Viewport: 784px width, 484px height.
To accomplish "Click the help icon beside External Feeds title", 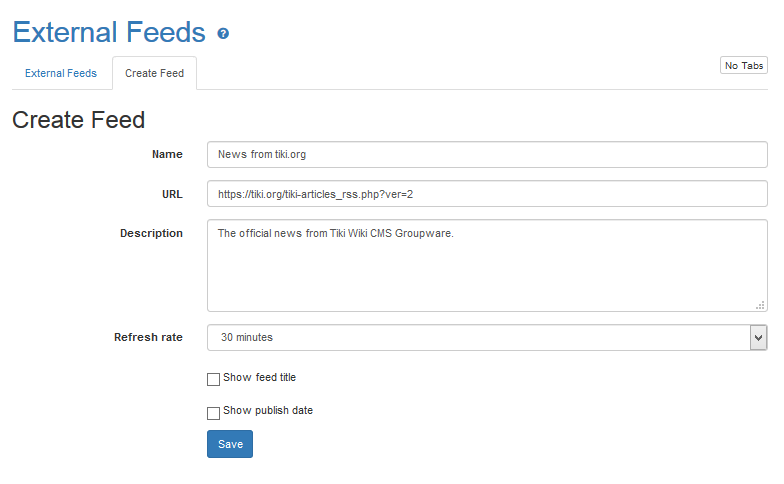I will 223,34.
